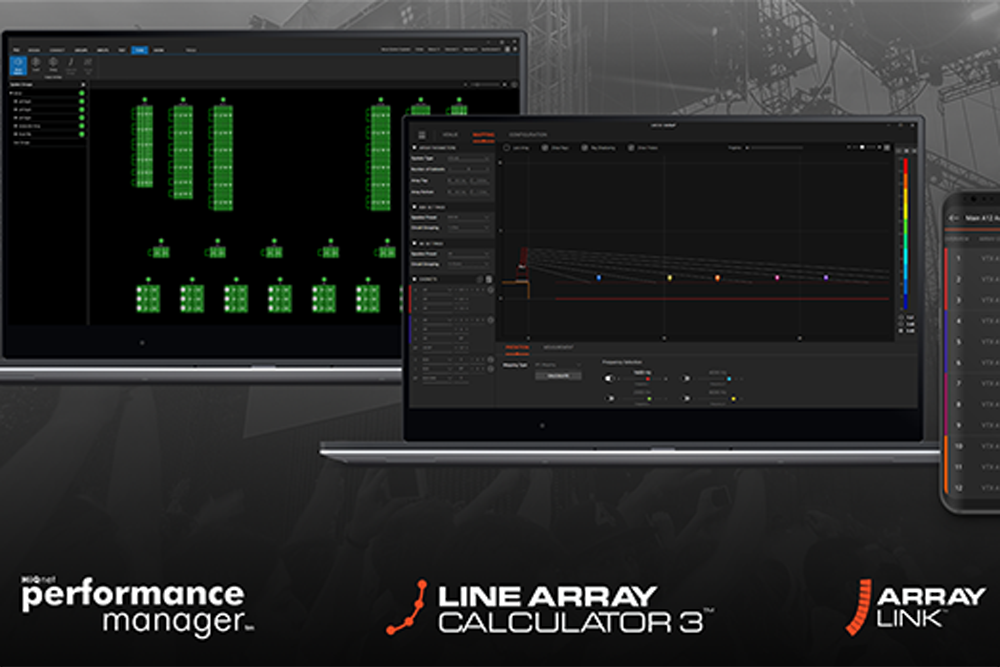This screenshot has width=1000, height=667.
Task: Click the blue highlighted menu tab in Performance Manager
Action: point(140,50)
